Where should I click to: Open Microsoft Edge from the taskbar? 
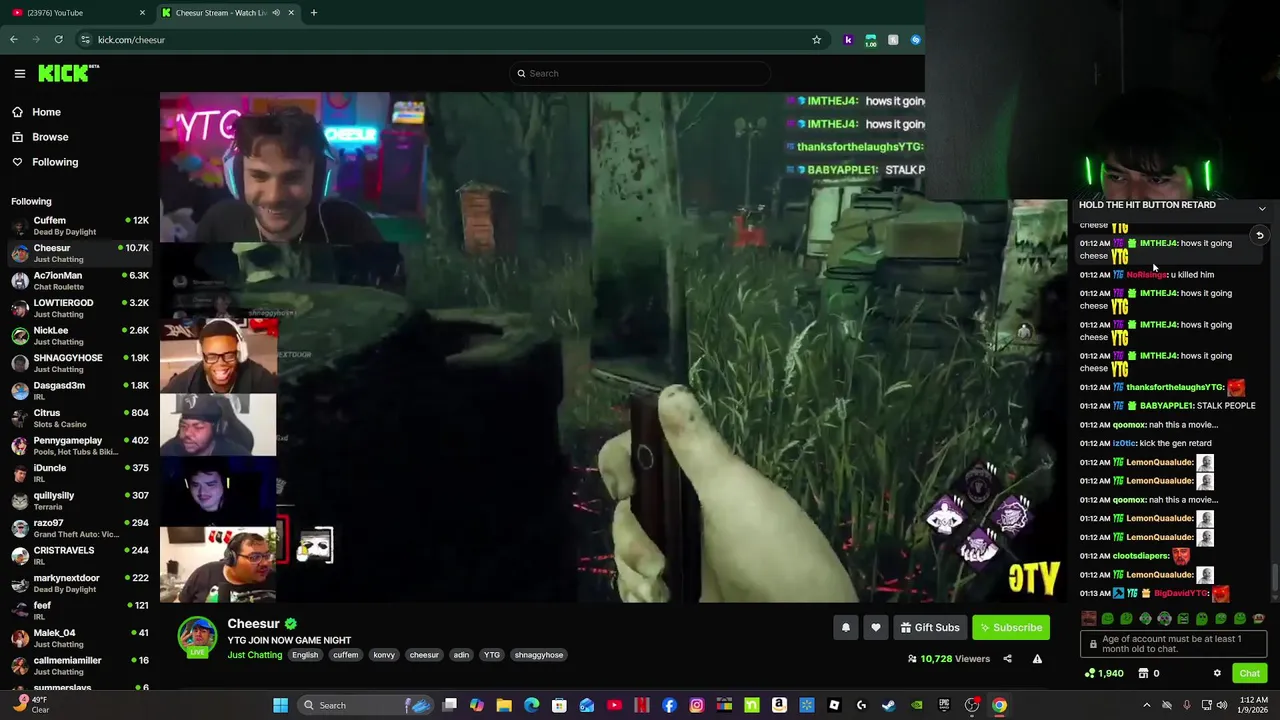click(x=532, y=705)
